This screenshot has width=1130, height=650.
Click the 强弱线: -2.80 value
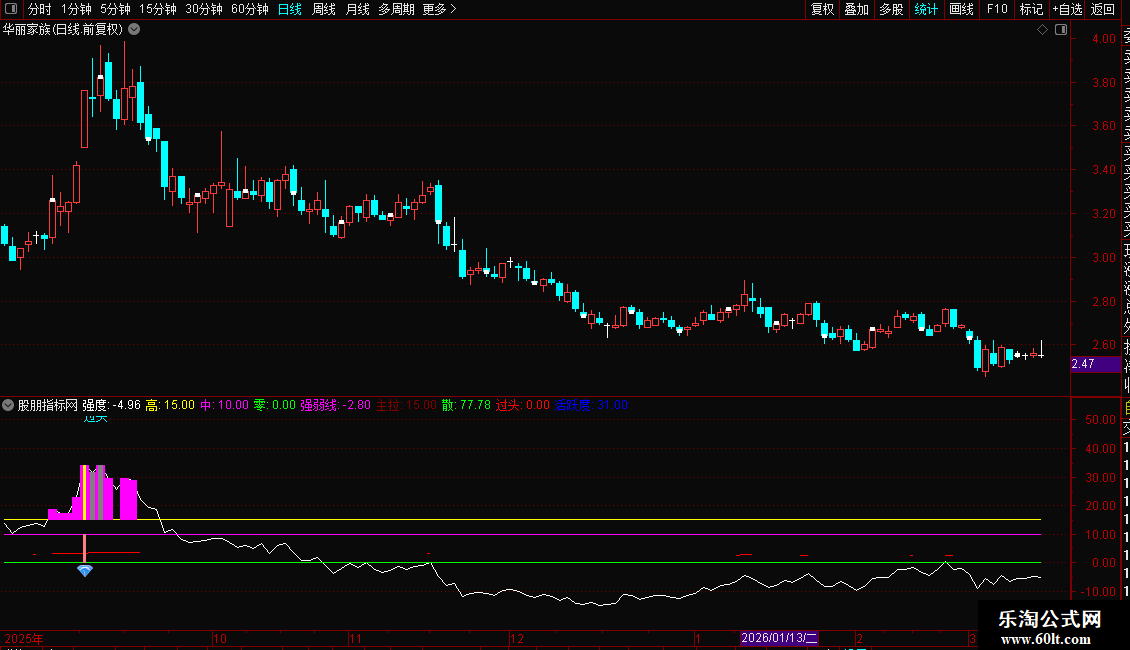tap(335, 405)
